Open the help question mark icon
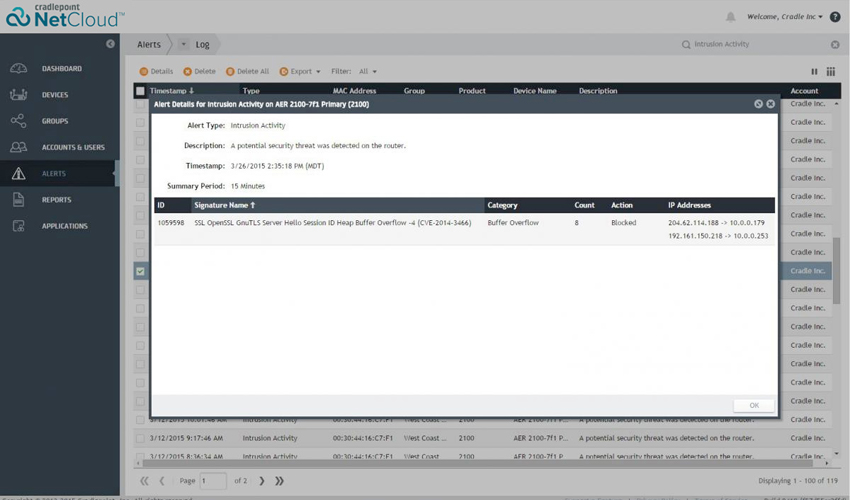The height and width of the screenshot is (500, 850). click(835, 17)
